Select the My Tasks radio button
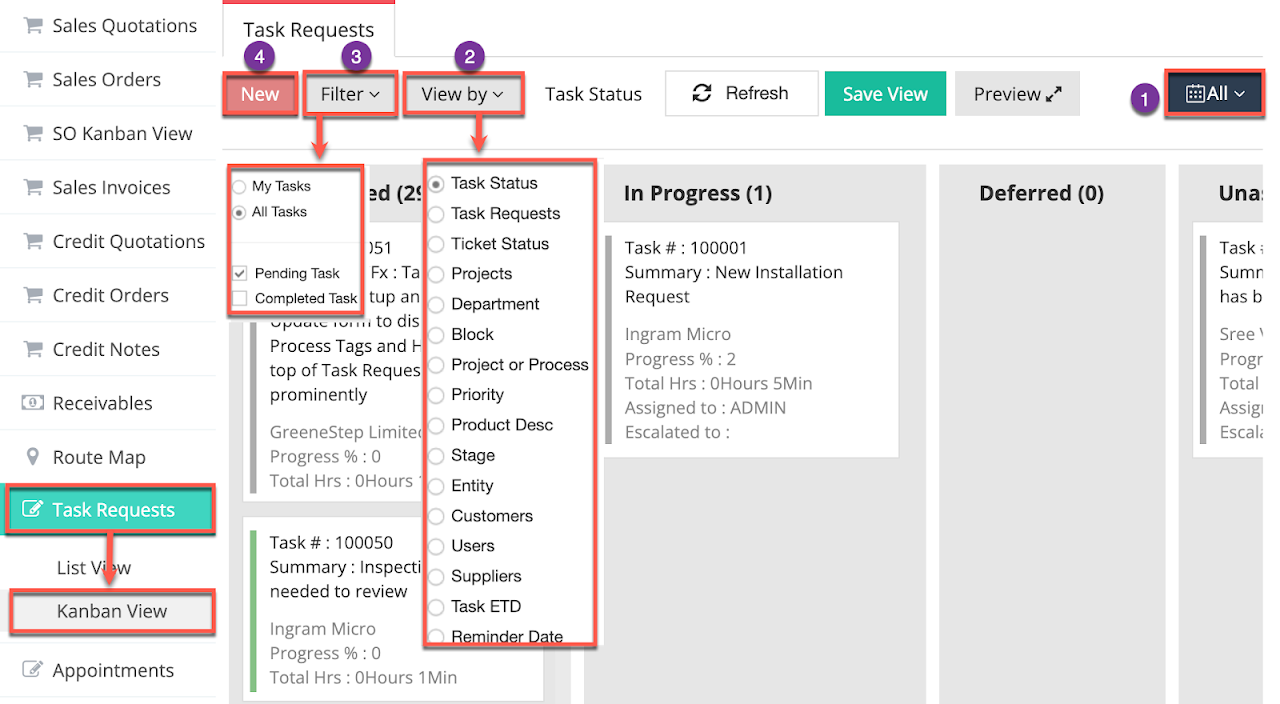1280x704 pixels. [x=239, y=187]
